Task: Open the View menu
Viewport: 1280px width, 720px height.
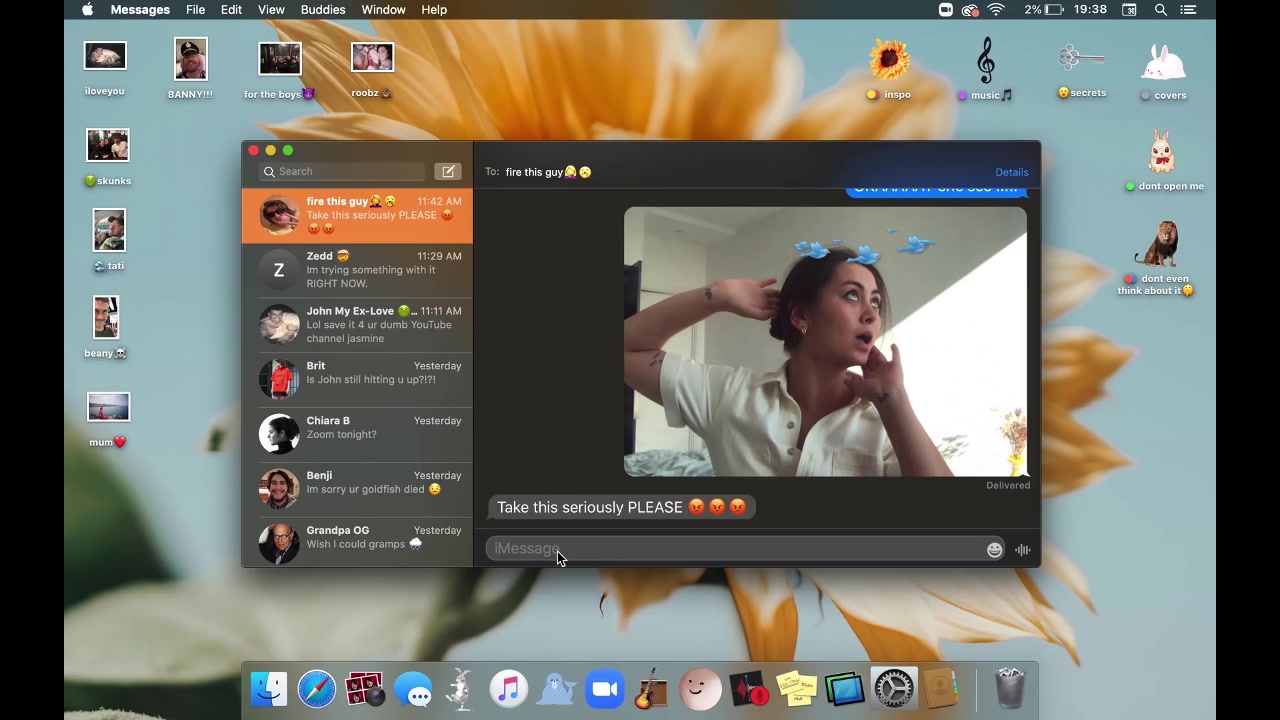Action: (x=271, y=10)
